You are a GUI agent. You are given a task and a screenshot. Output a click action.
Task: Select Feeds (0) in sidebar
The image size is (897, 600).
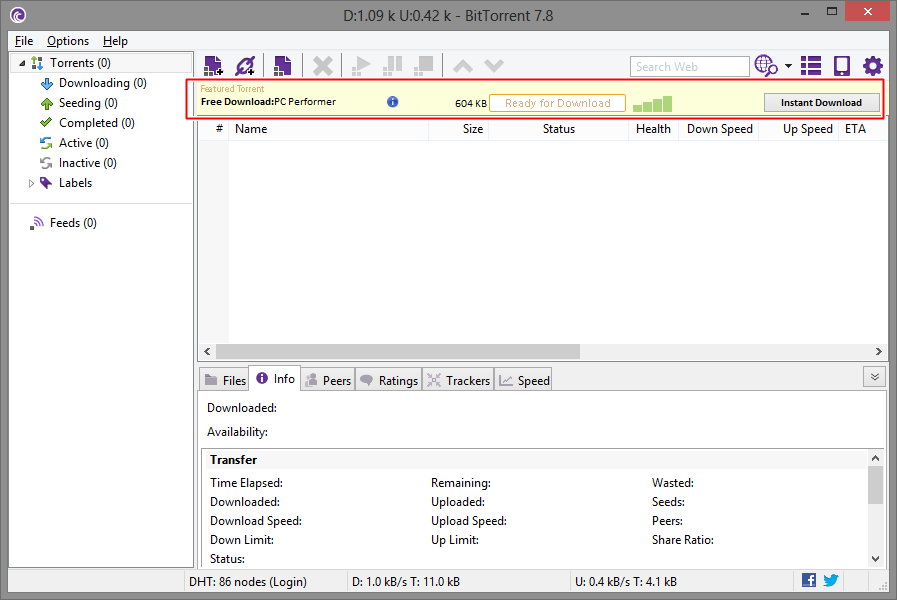point(73,223)
